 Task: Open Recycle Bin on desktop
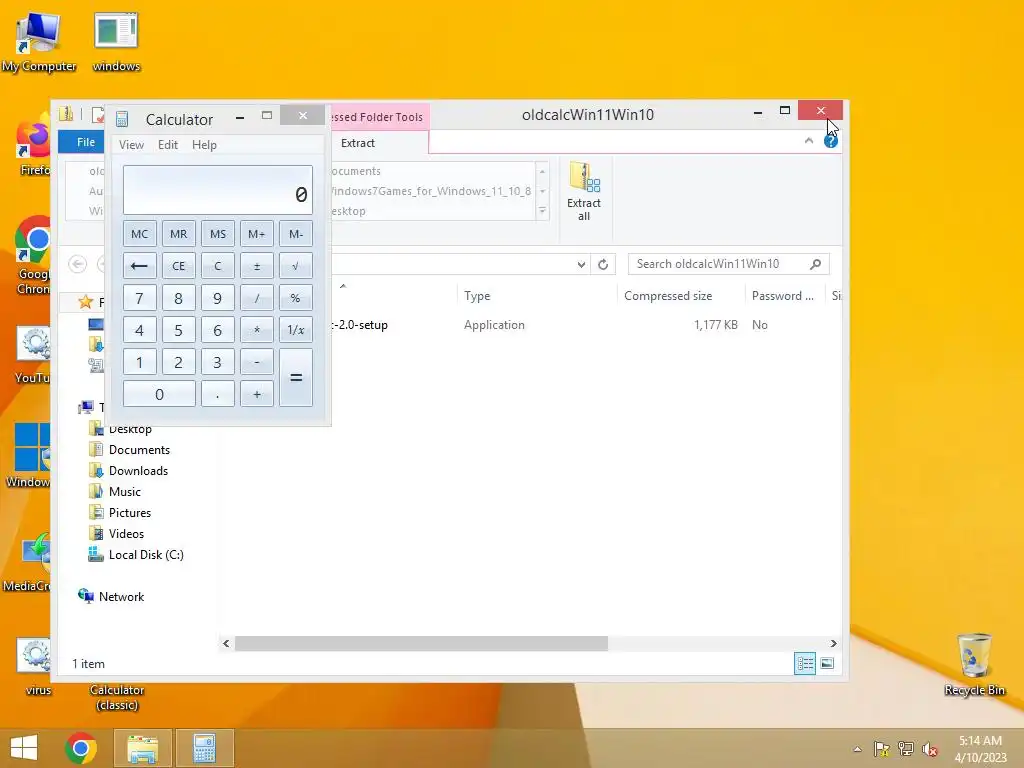click(x=974, y=664)
